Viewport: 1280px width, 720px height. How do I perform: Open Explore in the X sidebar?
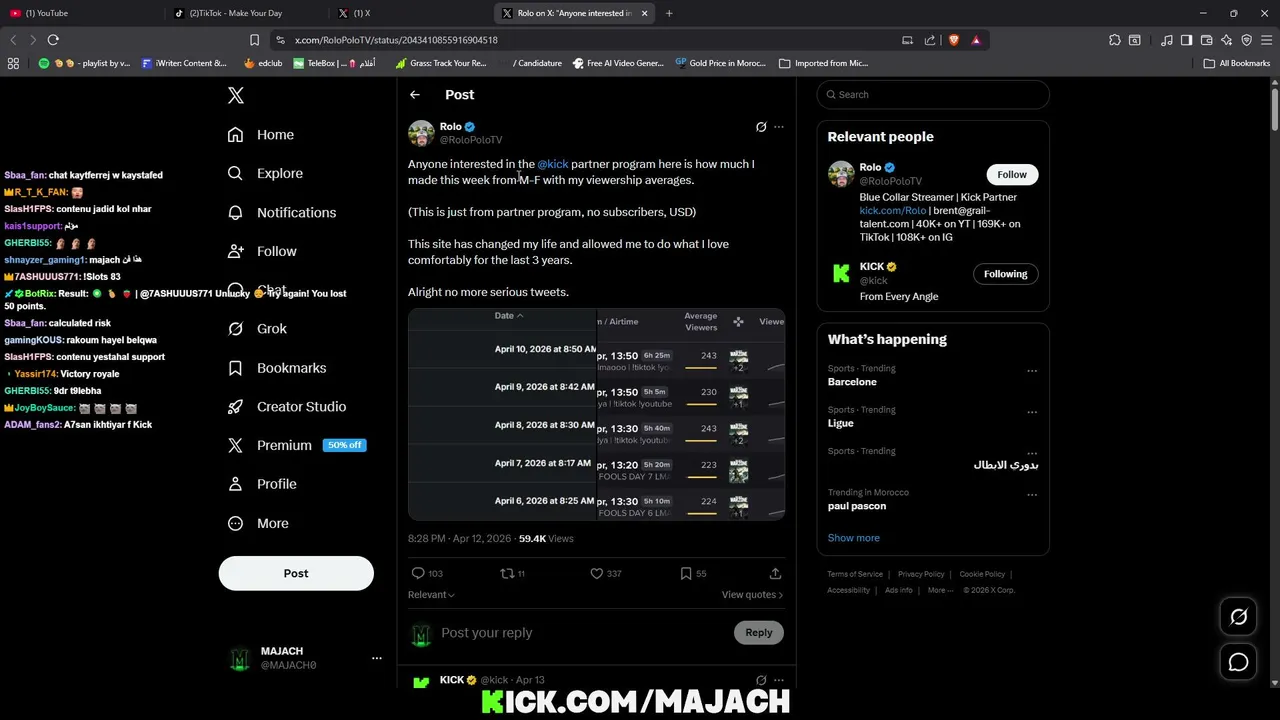(265, 173)
